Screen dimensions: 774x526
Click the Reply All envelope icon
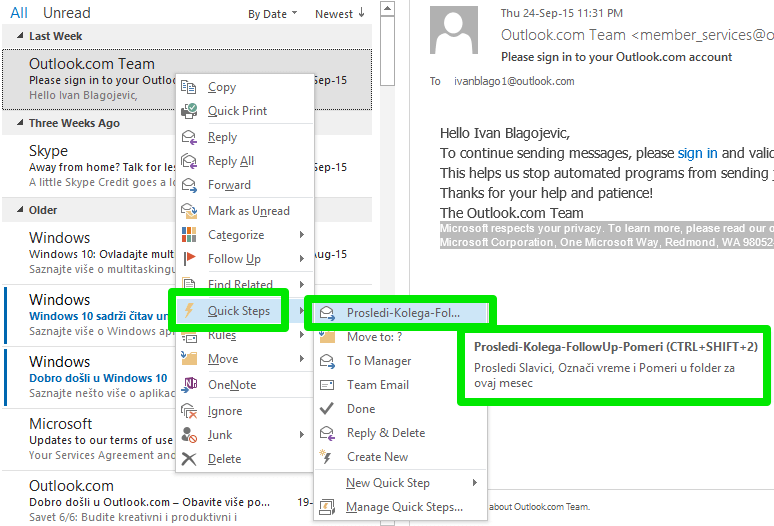(189, 161)
